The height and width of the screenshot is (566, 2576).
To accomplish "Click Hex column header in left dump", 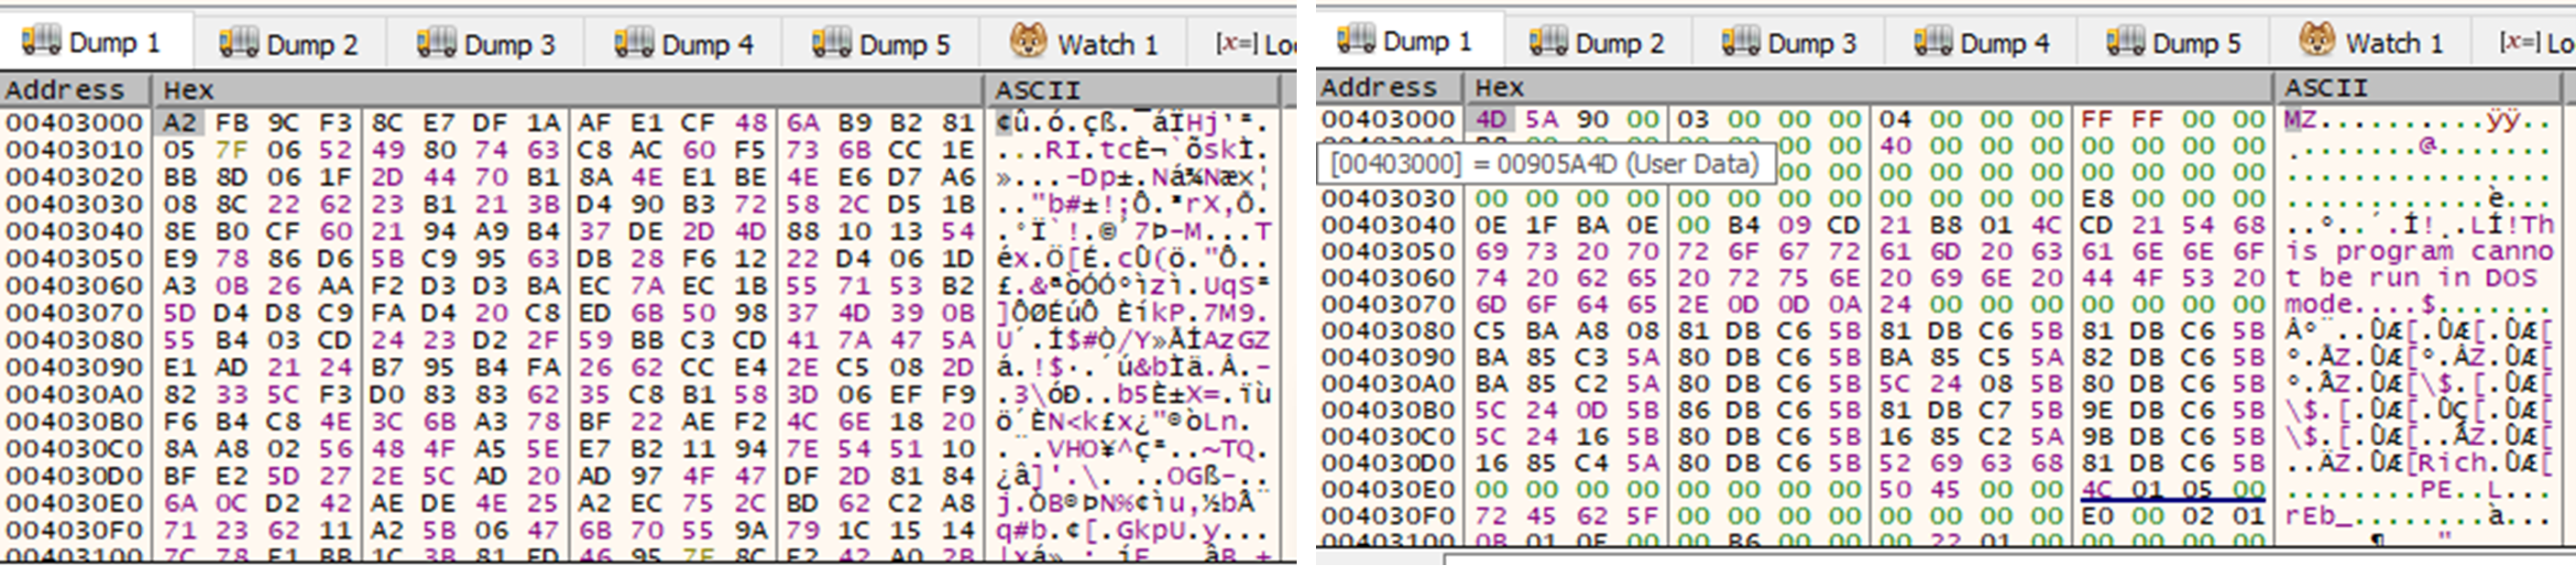I will point(568,90).
